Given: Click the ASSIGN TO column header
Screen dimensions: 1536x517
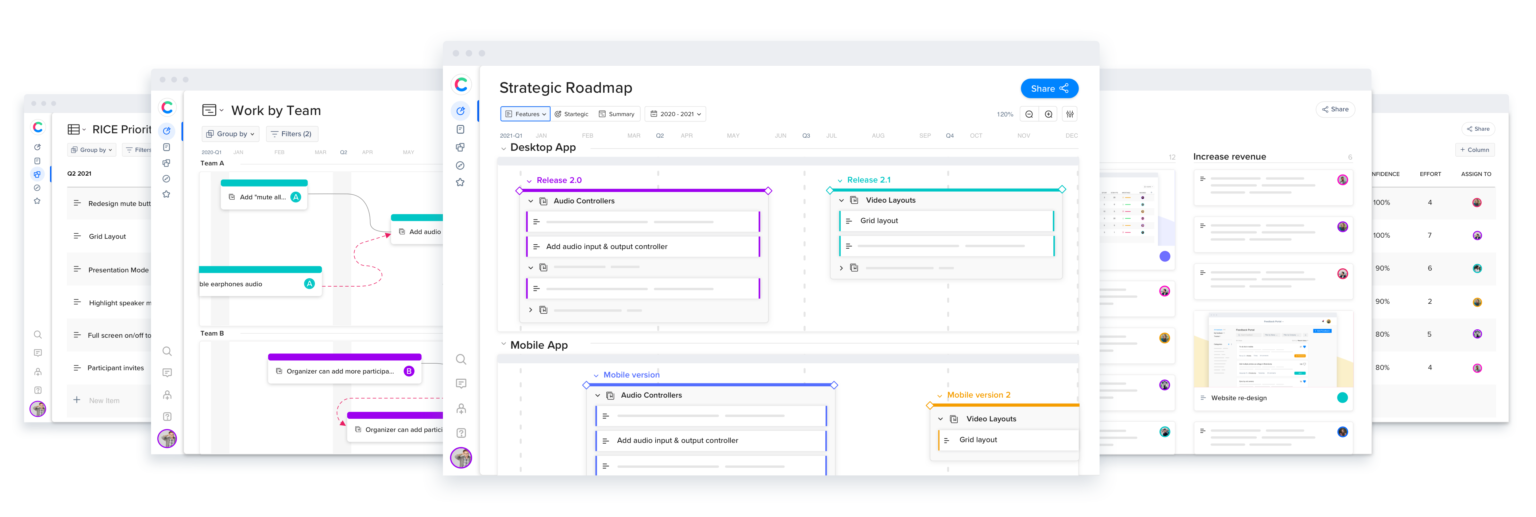Looking at the screenshot, I should coord(1476,174).
